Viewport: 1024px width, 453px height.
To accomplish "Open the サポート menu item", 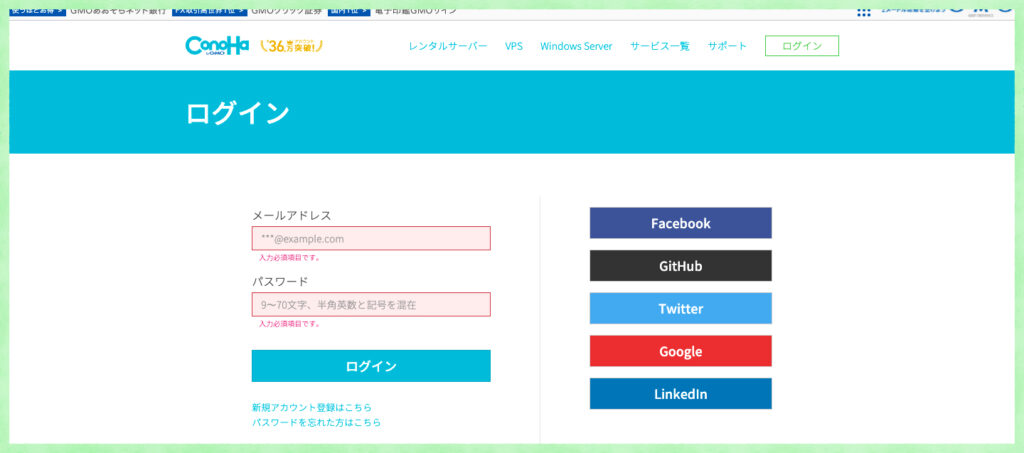I will (x=728, y=46).
